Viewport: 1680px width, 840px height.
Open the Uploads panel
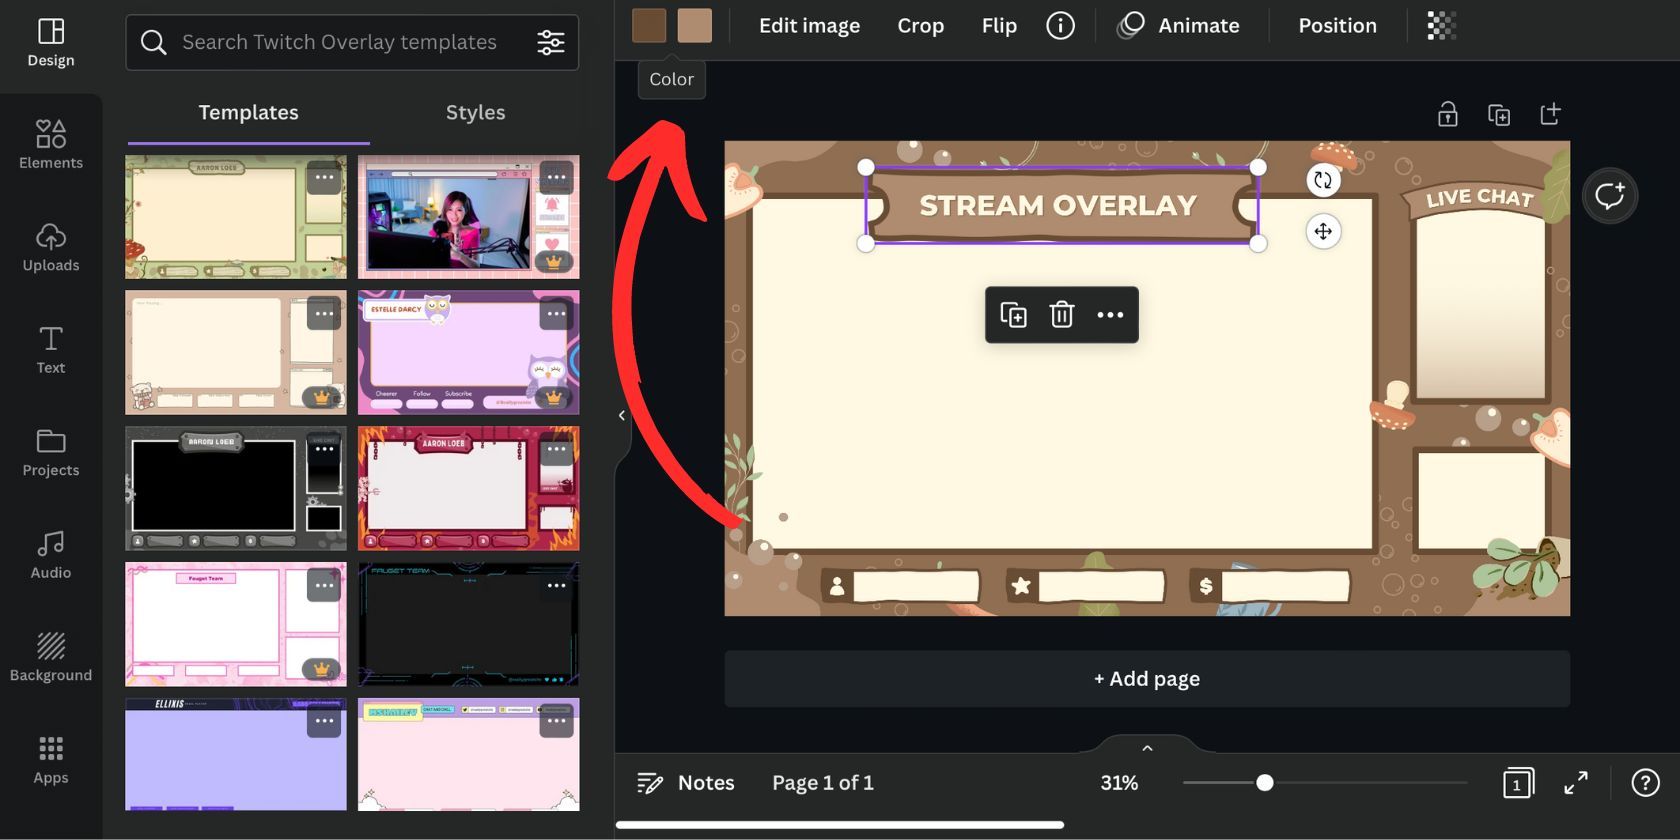[51, 247]
